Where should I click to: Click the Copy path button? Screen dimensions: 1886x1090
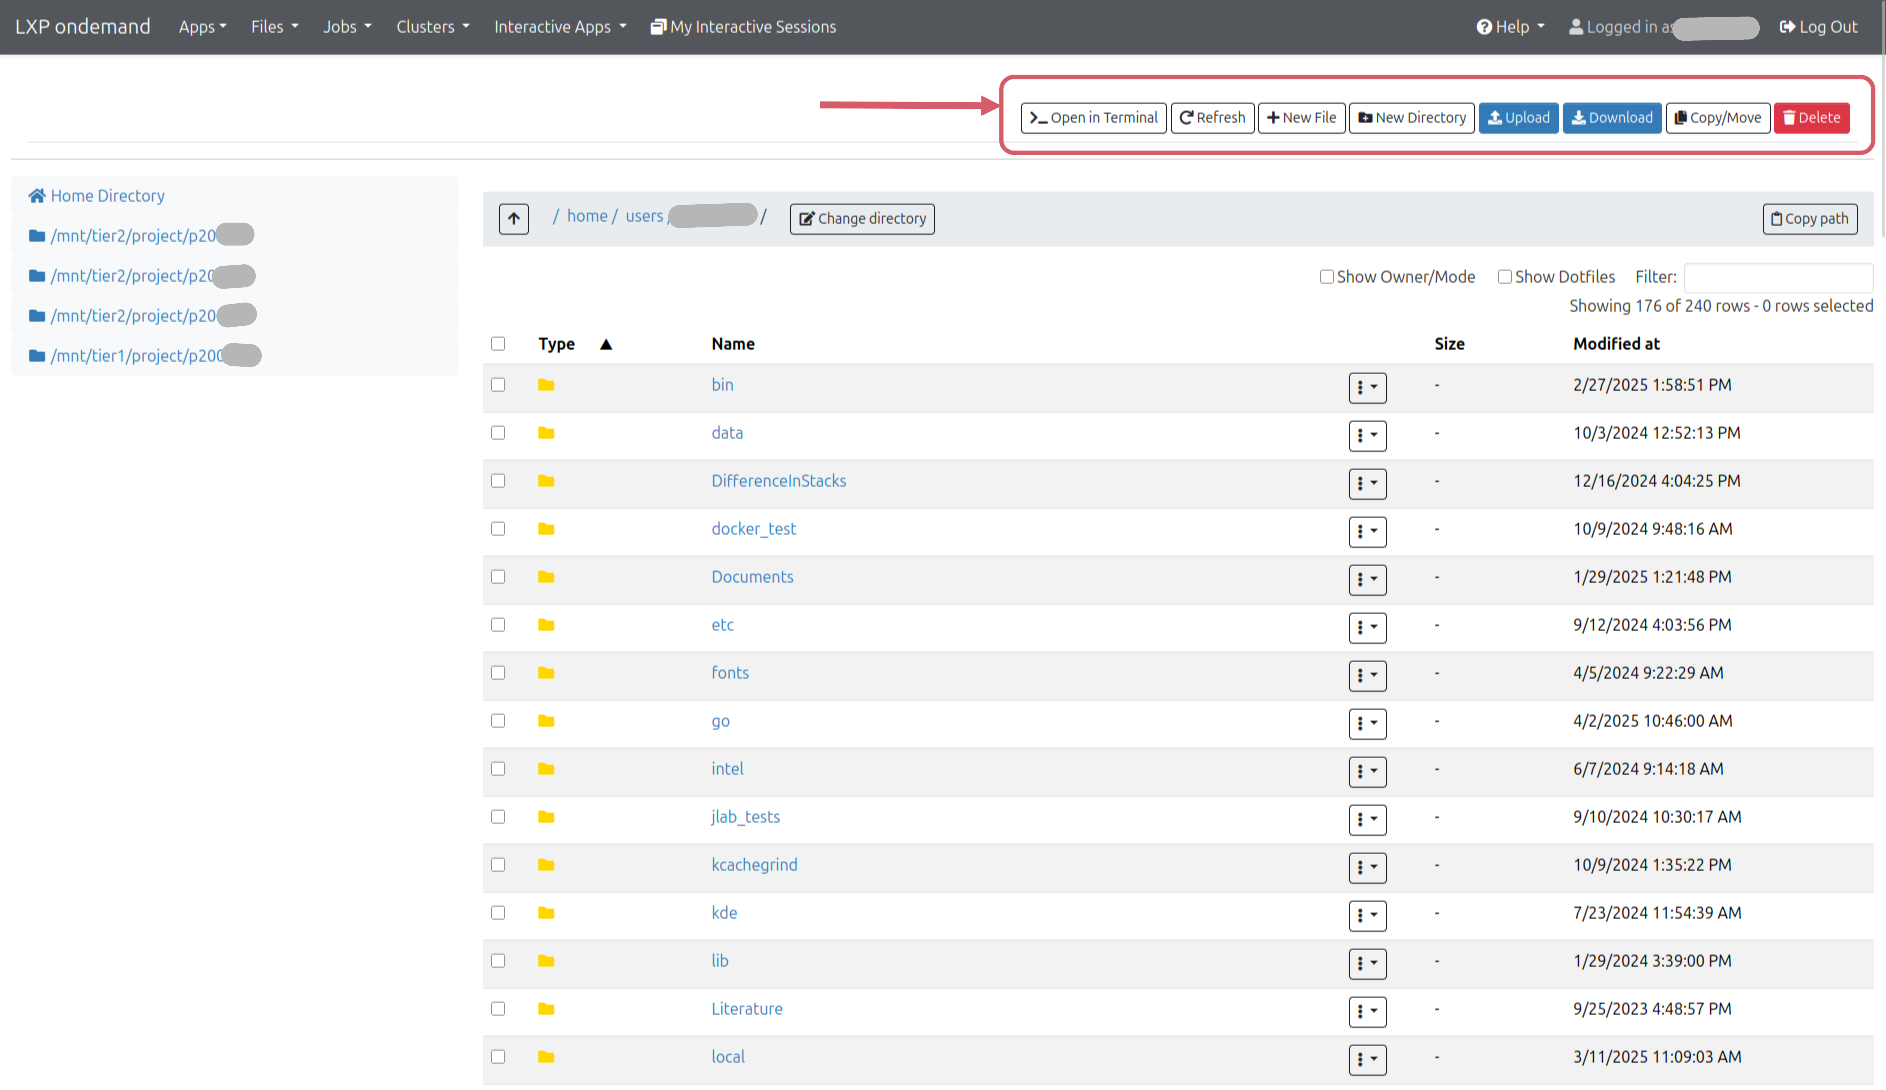1809,219
